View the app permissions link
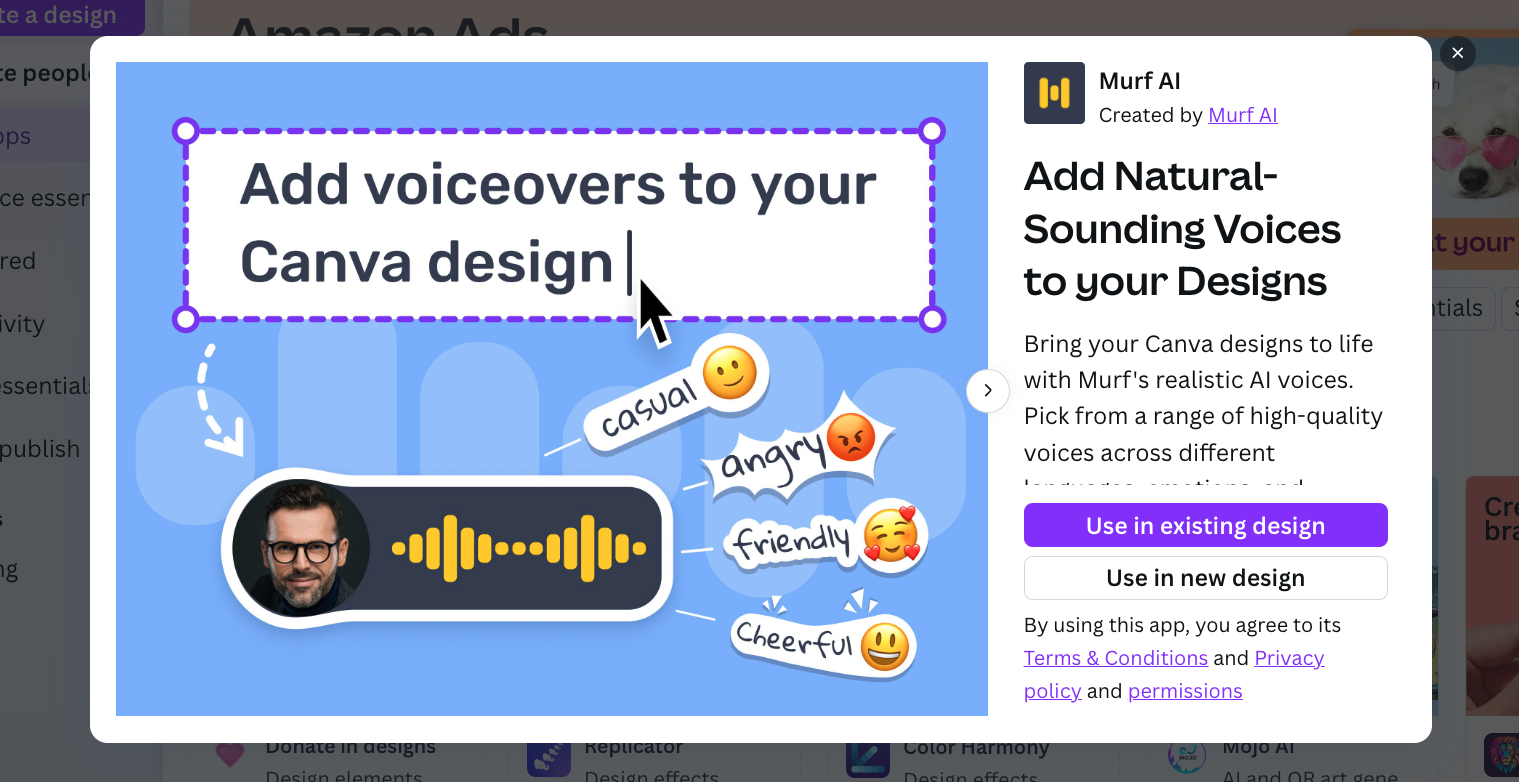 [x=1185, y=691]
